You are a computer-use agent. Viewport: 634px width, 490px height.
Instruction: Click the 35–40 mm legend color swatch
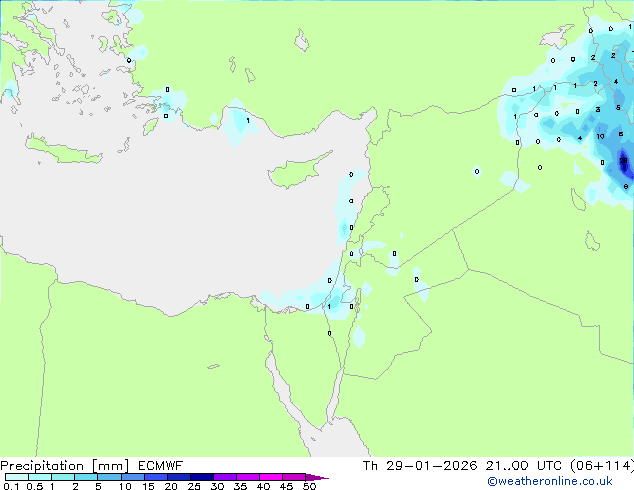(x=247, y=477)
